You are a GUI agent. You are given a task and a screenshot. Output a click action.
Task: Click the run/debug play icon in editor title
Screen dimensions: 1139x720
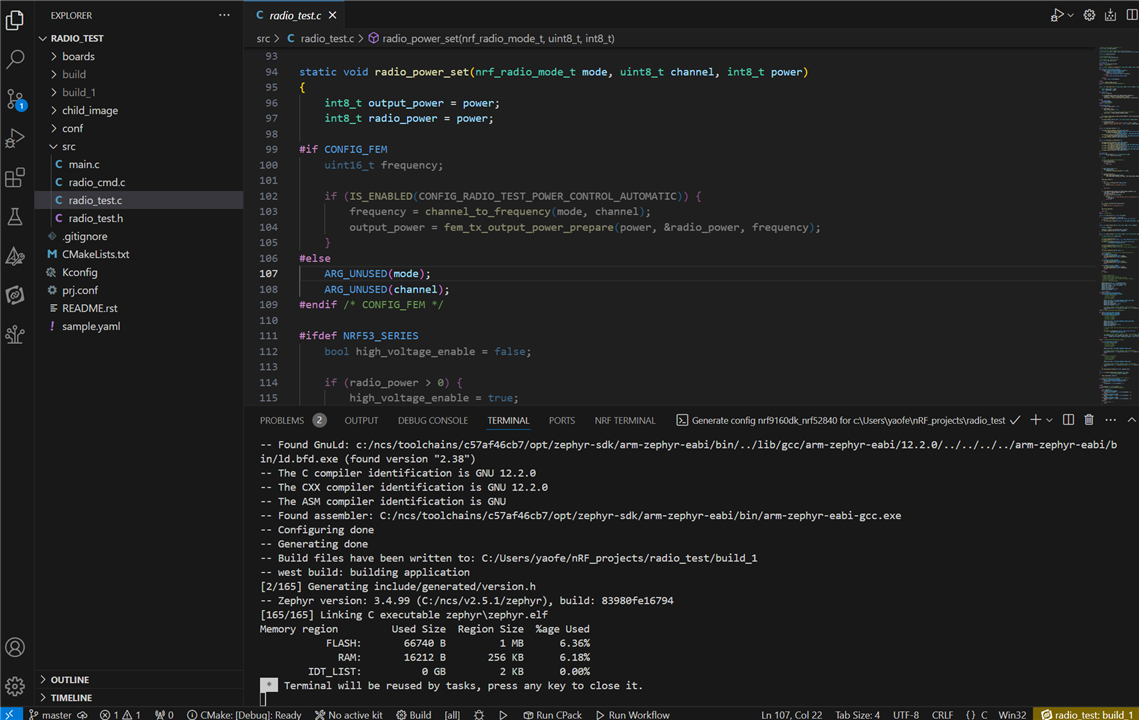click(x=1057, y=15)
